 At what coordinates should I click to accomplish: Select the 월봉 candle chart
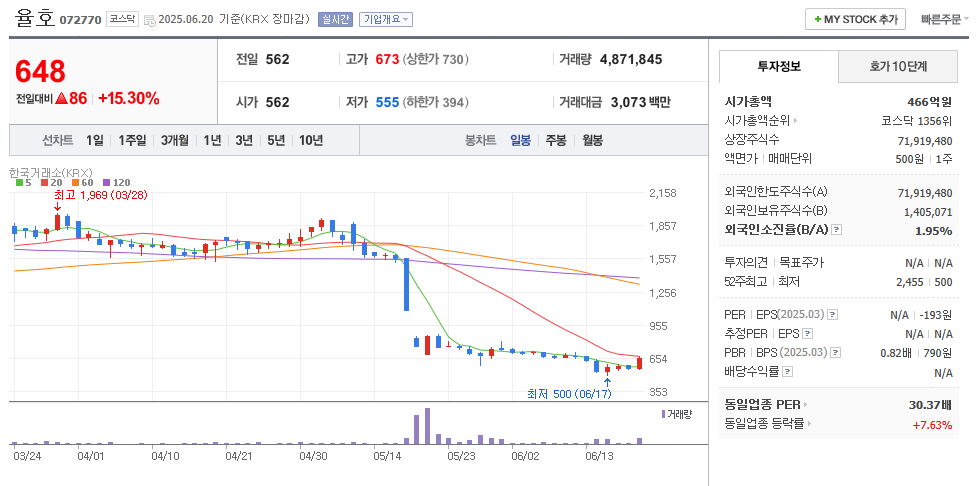click(x=592, y=140)
